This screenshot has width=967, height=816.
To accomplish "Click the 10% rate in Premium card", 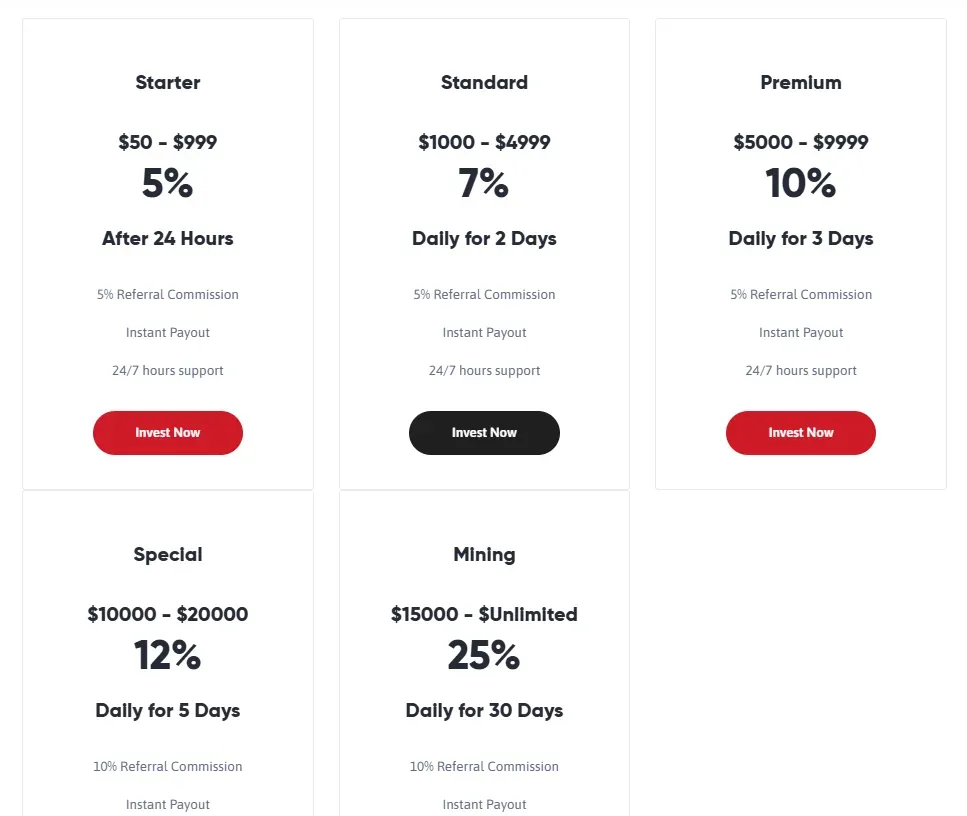I will (x=800, y=184).
